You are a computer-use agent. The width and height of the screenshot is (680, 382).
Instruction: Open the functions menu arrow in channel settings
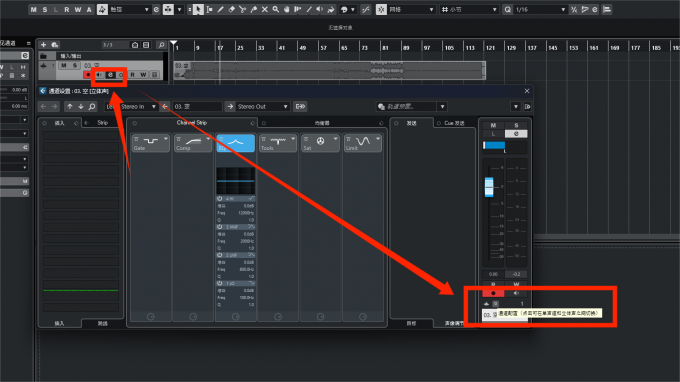coord(516,106)
